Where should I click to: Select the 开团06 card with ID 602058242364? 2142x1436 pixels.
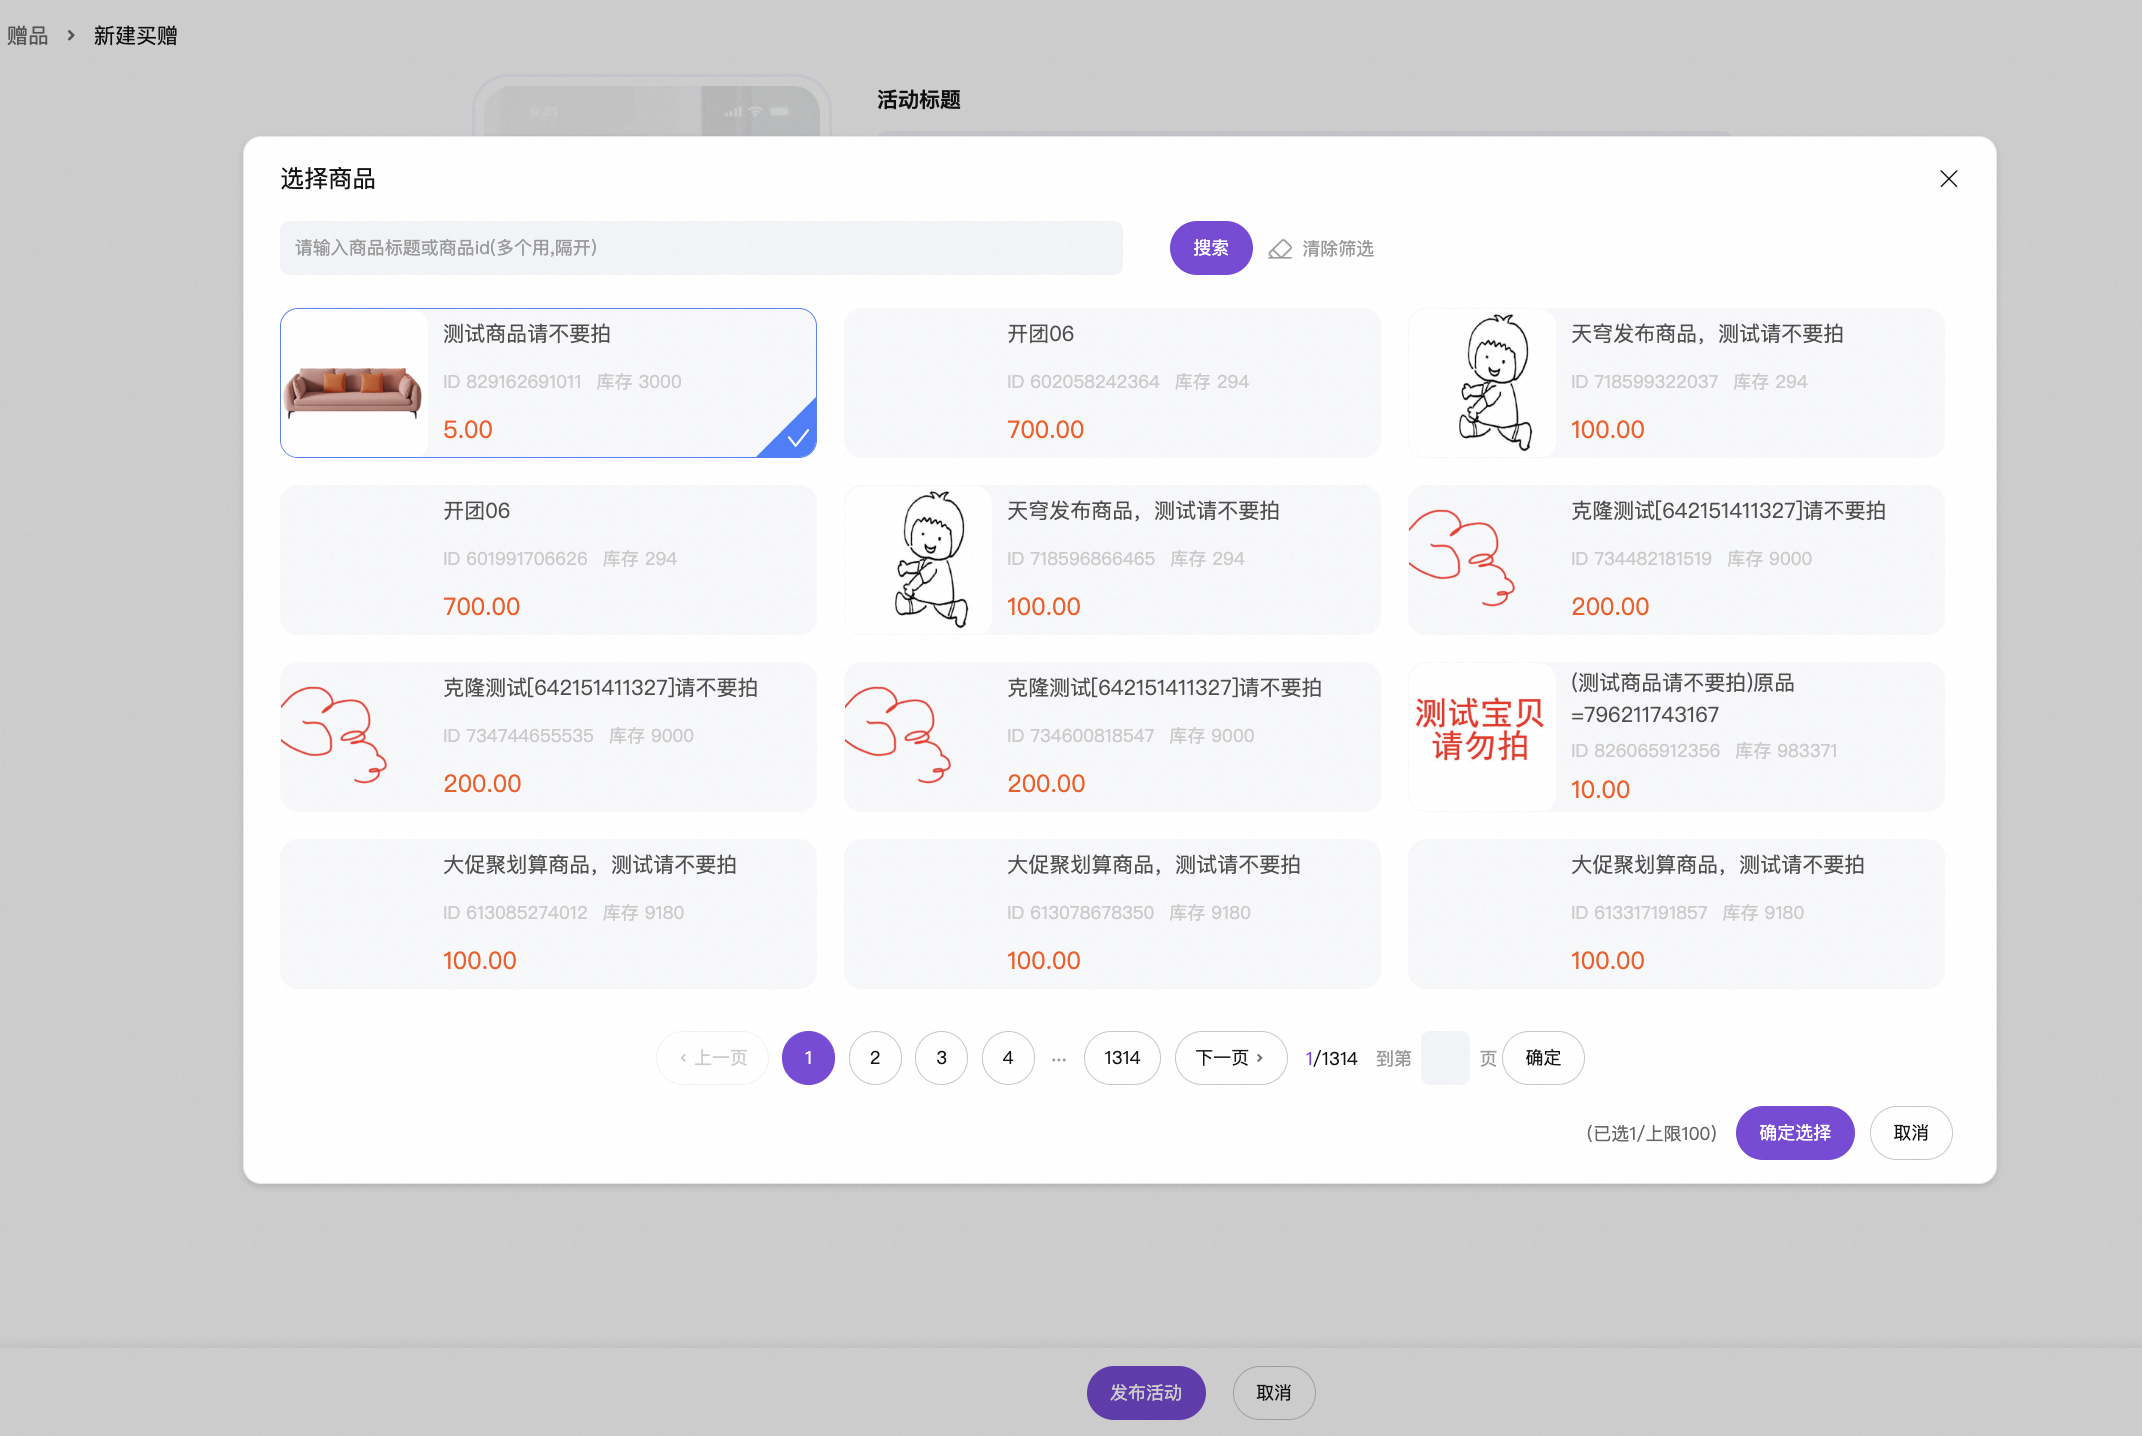(1112, 383)
